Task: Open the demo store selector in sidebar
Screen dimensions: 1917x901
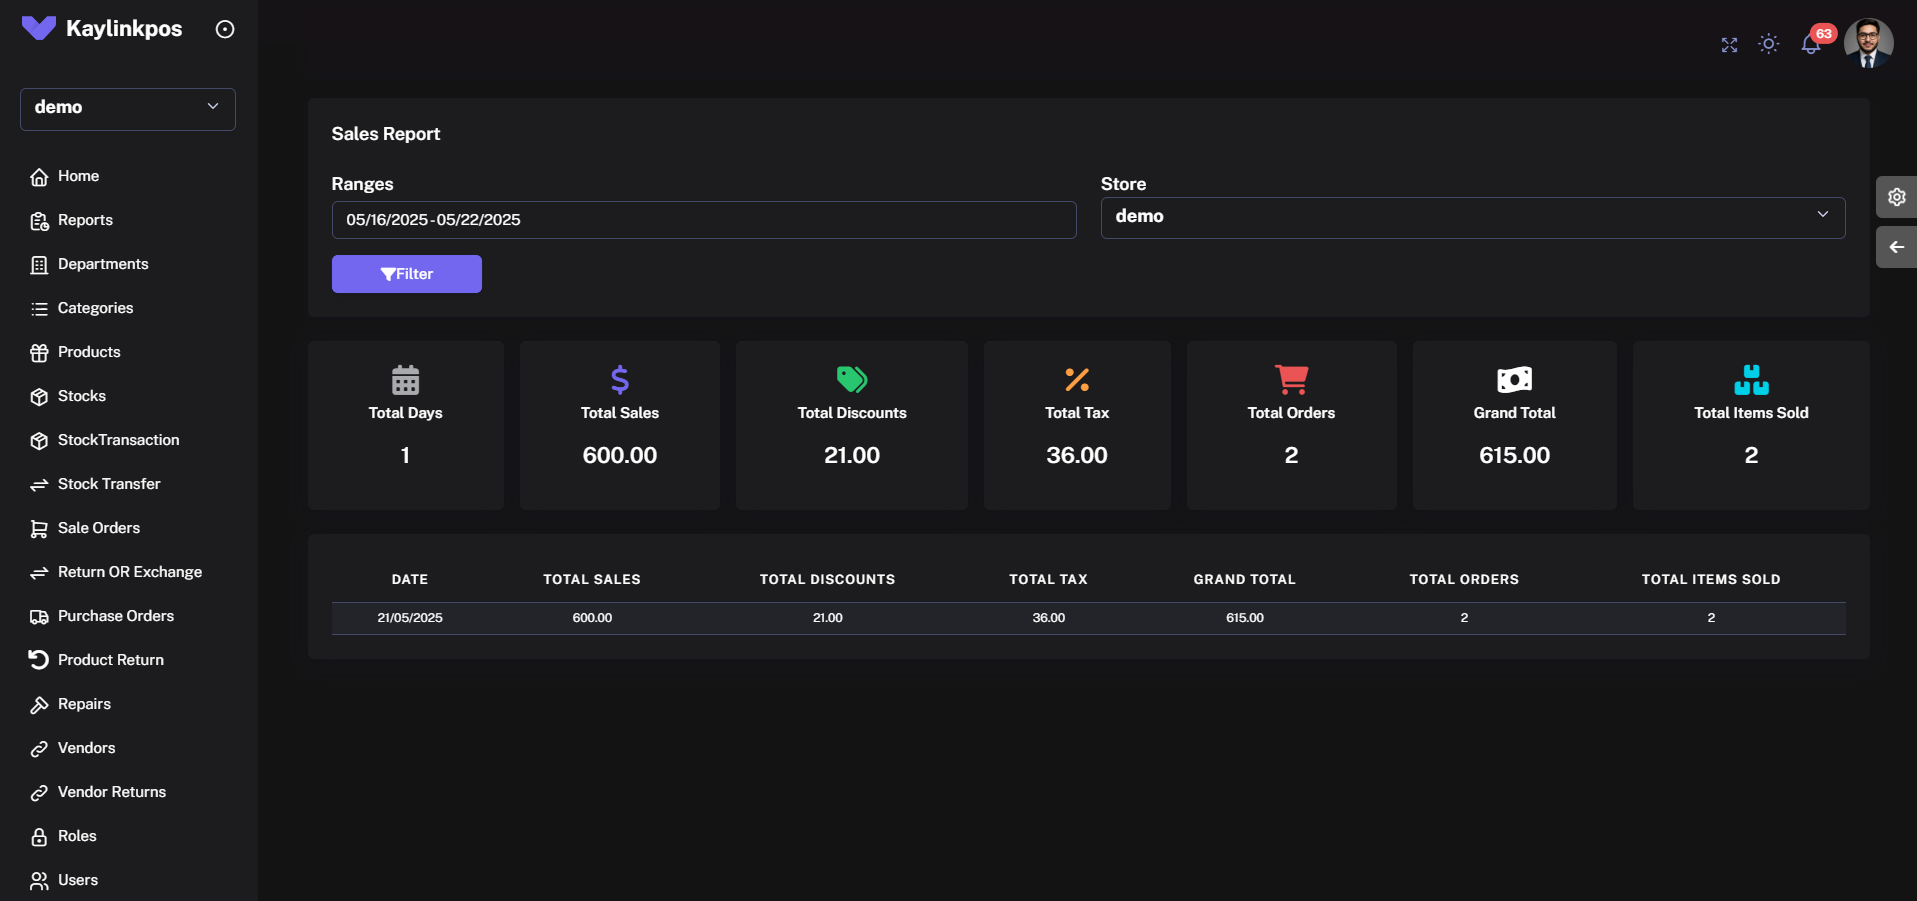Action: [x=128, y=108]
